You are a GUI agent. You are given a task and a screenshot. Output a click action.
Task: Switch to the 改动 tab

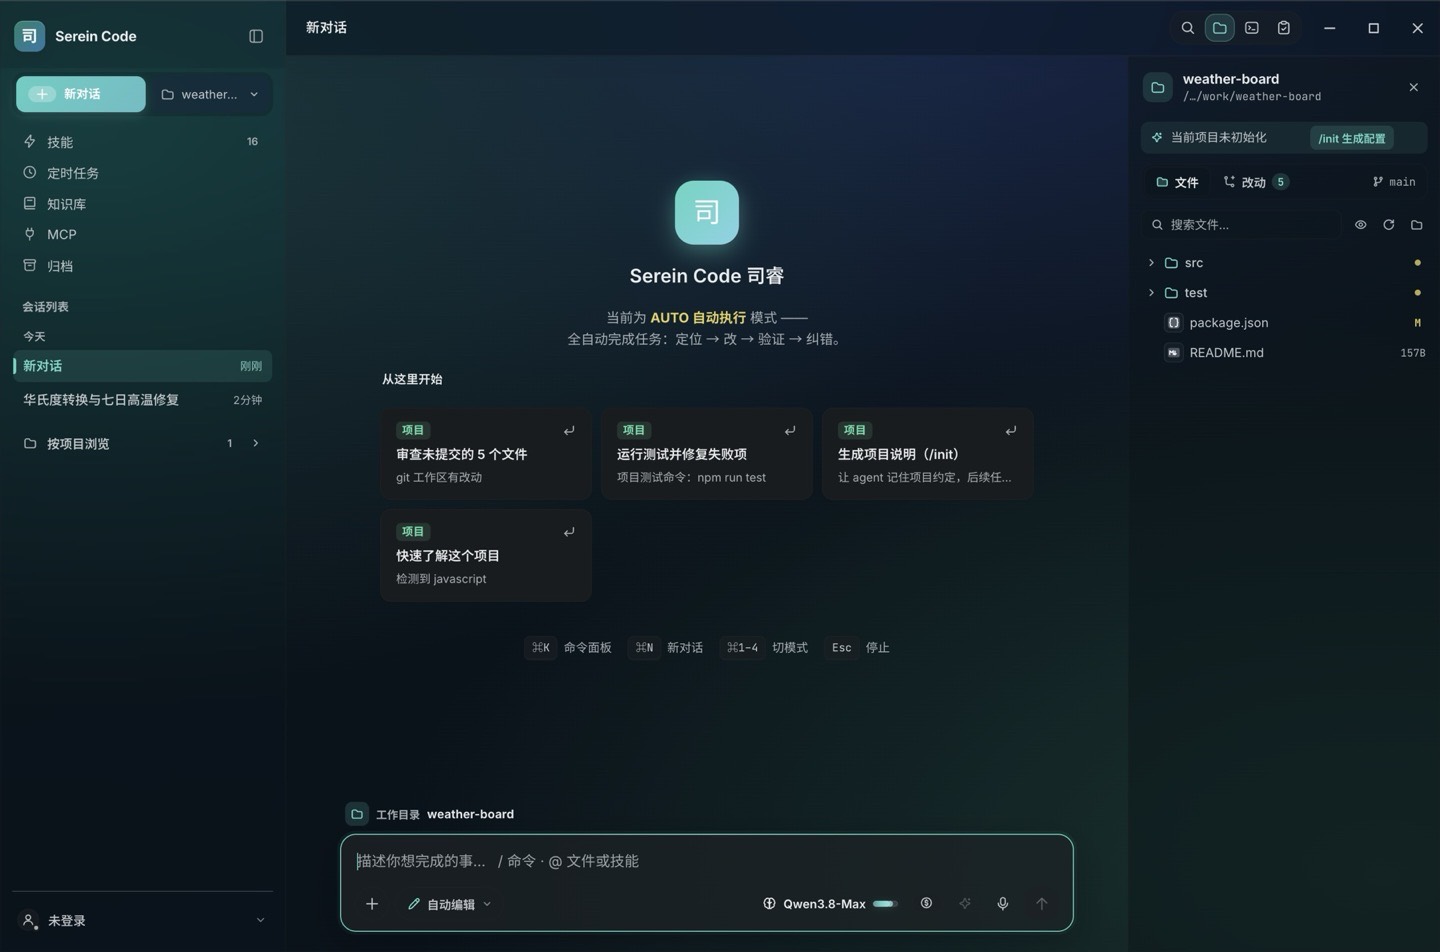coord(1255,182)
